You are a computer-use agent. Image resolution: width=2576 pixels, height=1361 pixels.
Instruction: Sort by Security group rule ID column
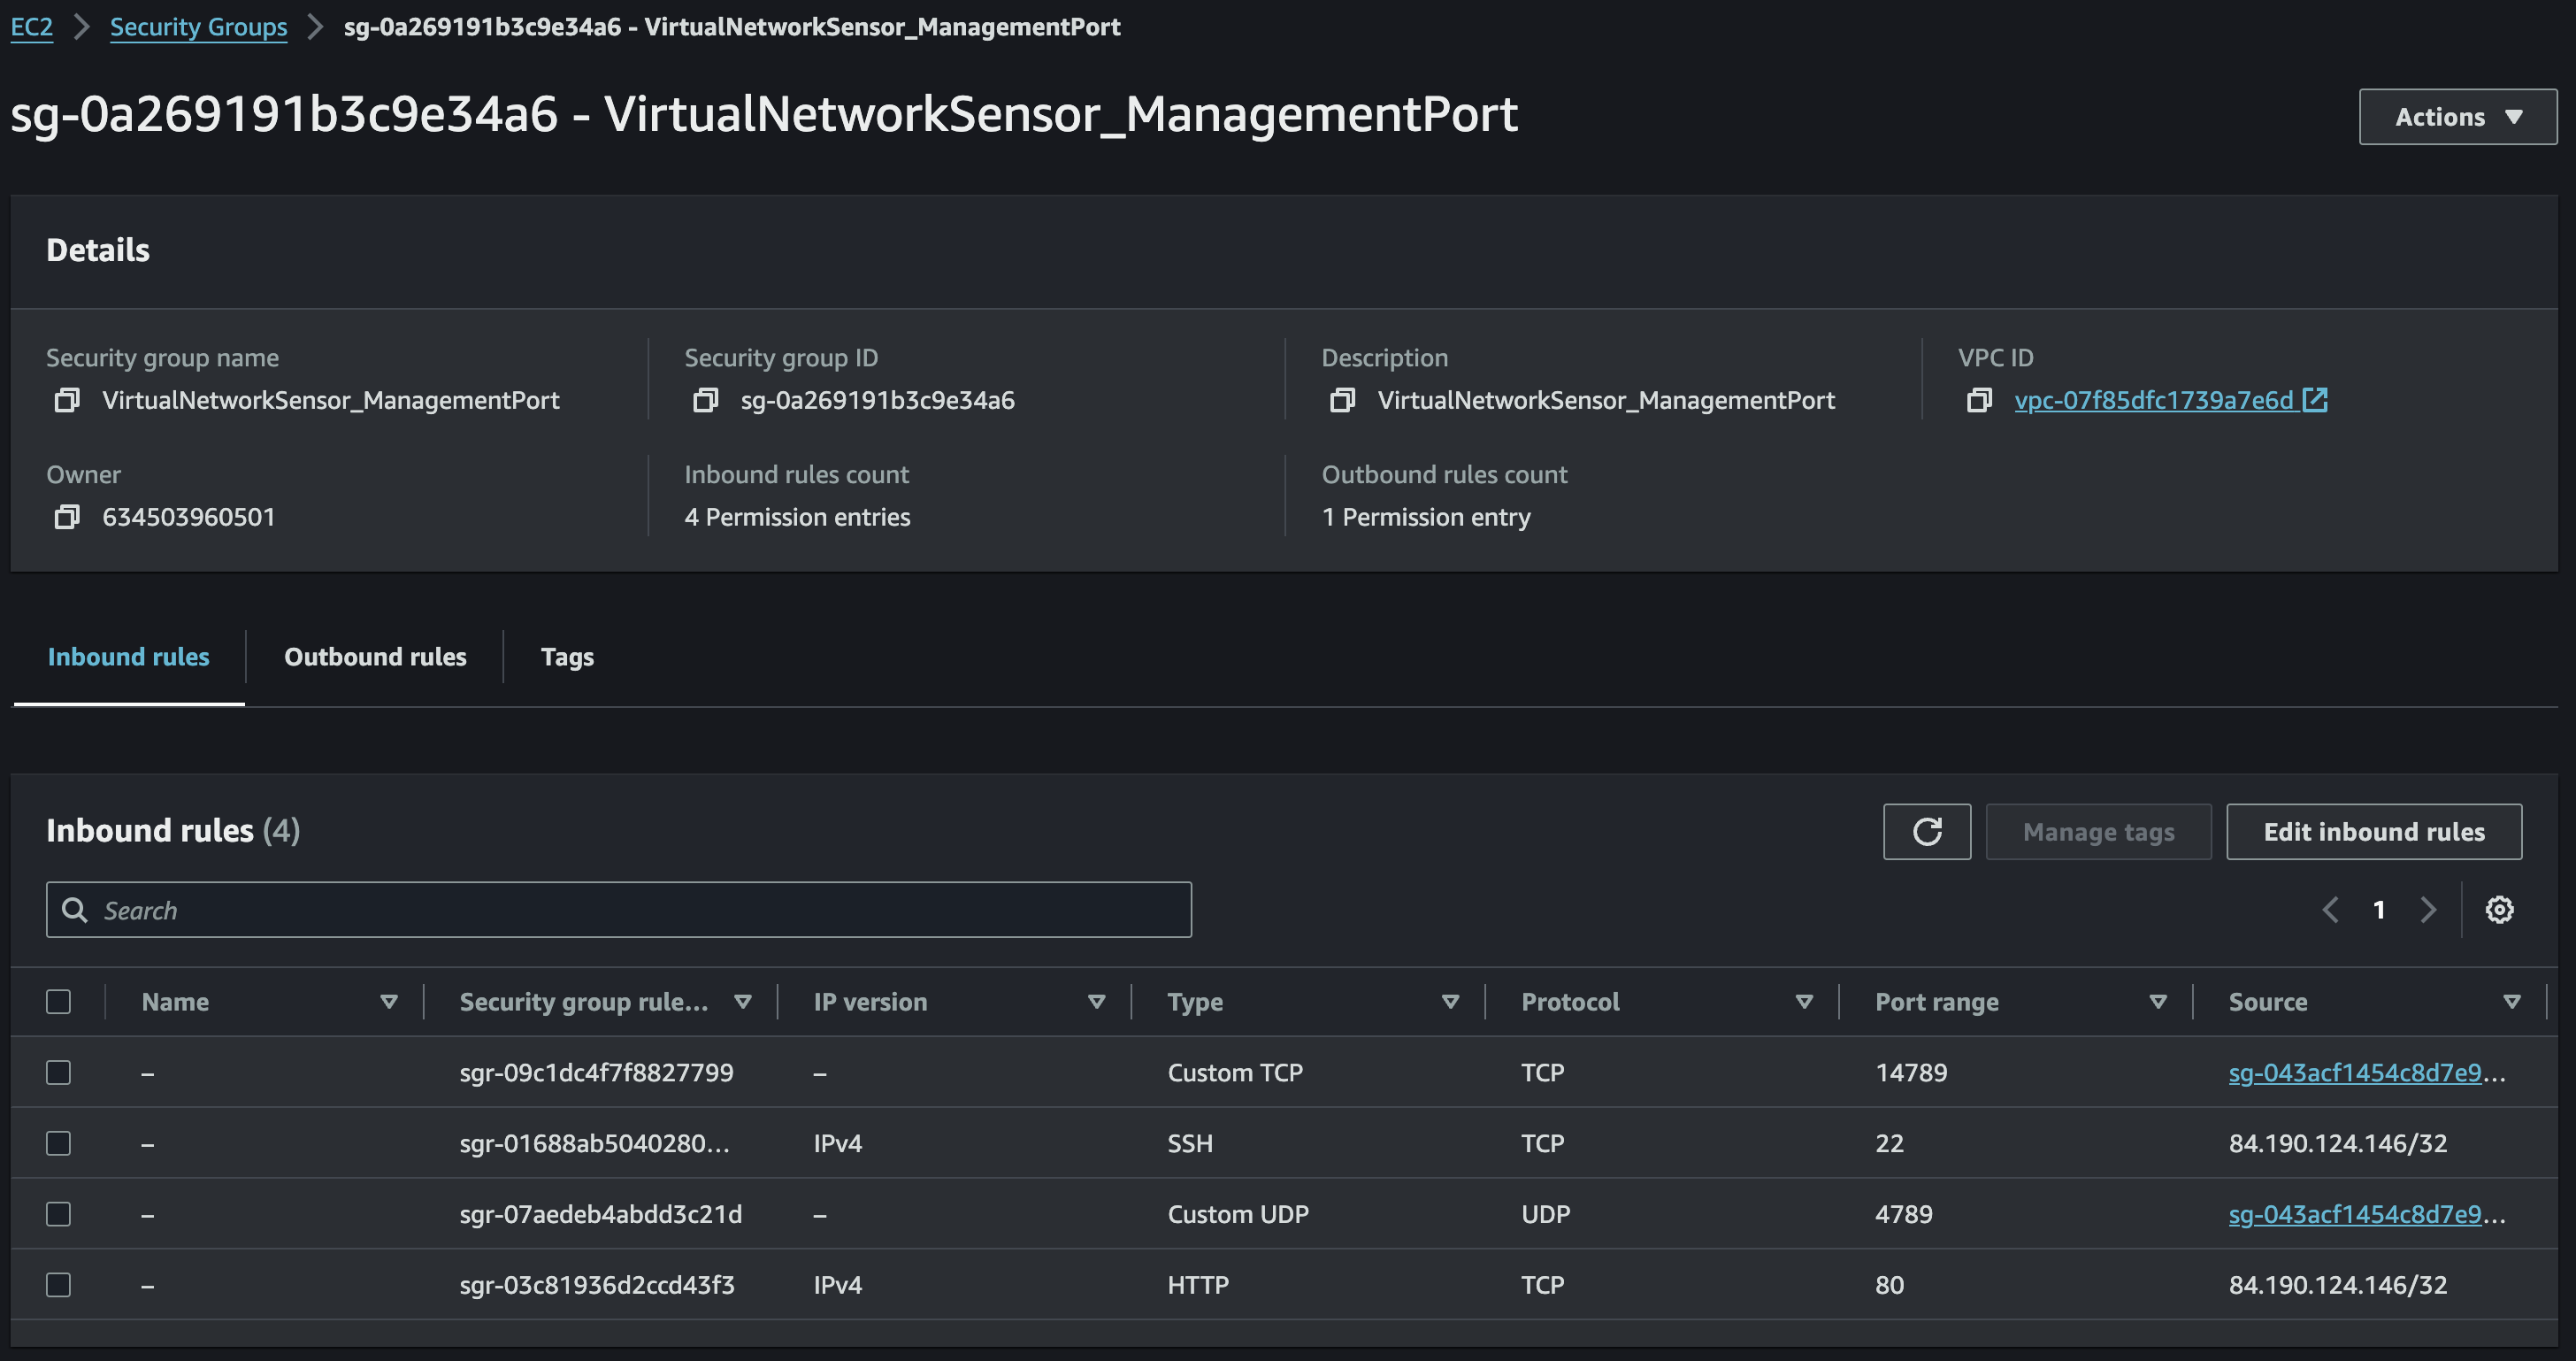point(743,1001)
